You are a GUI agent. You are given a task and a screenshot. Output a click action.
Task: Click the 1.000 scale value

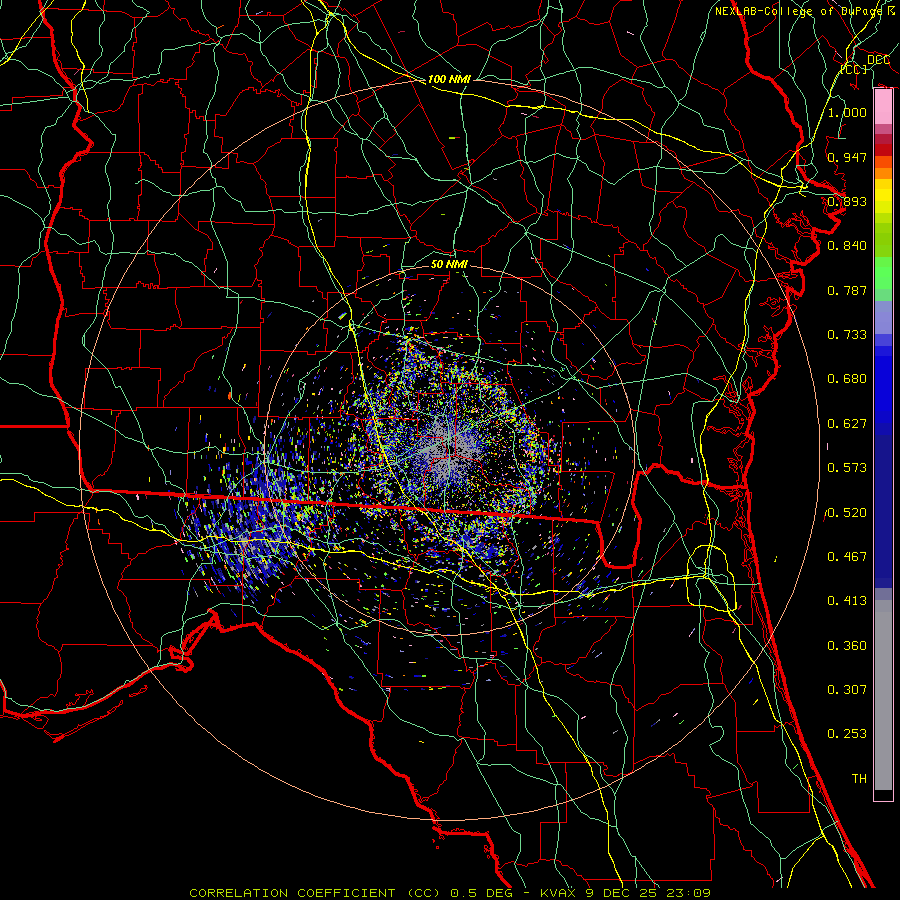tap(847, 112)
